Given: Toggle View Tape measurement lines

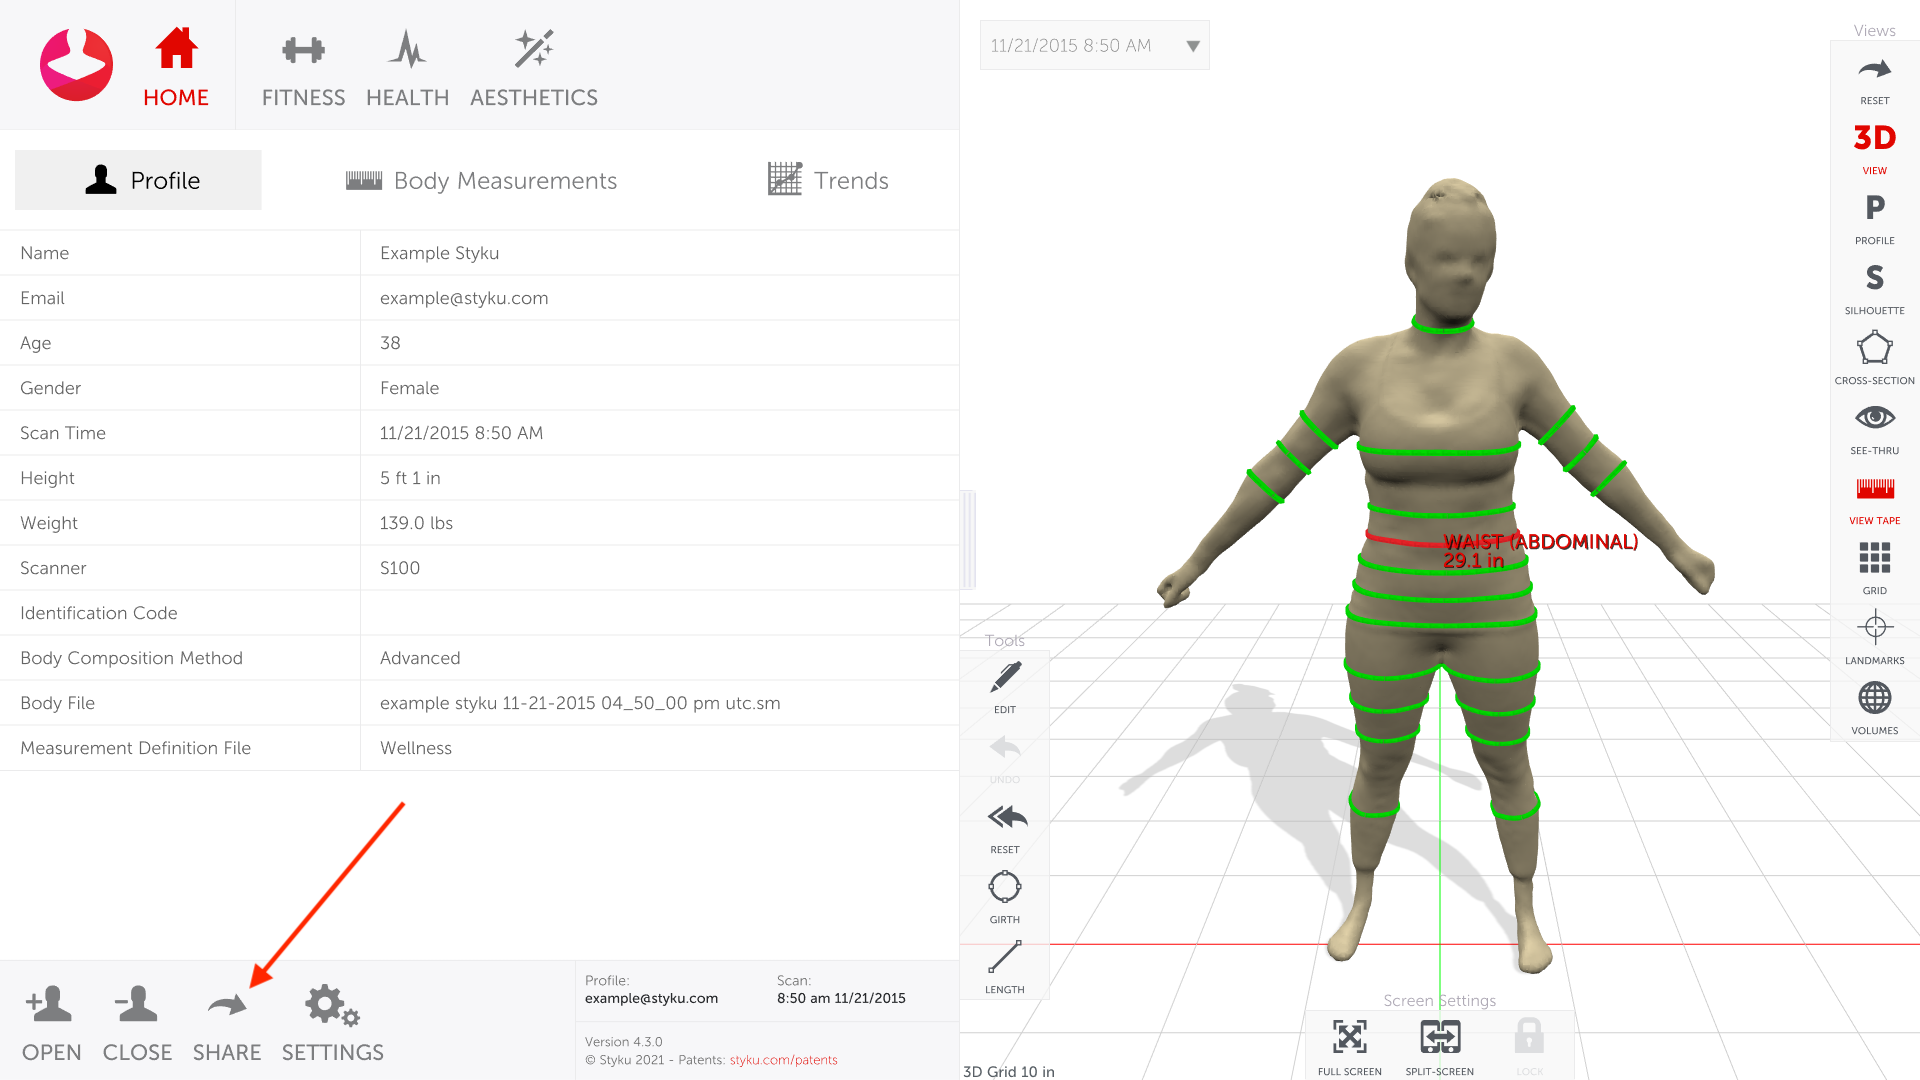Looking at the screenshot, I should [x=1874, y=490].
